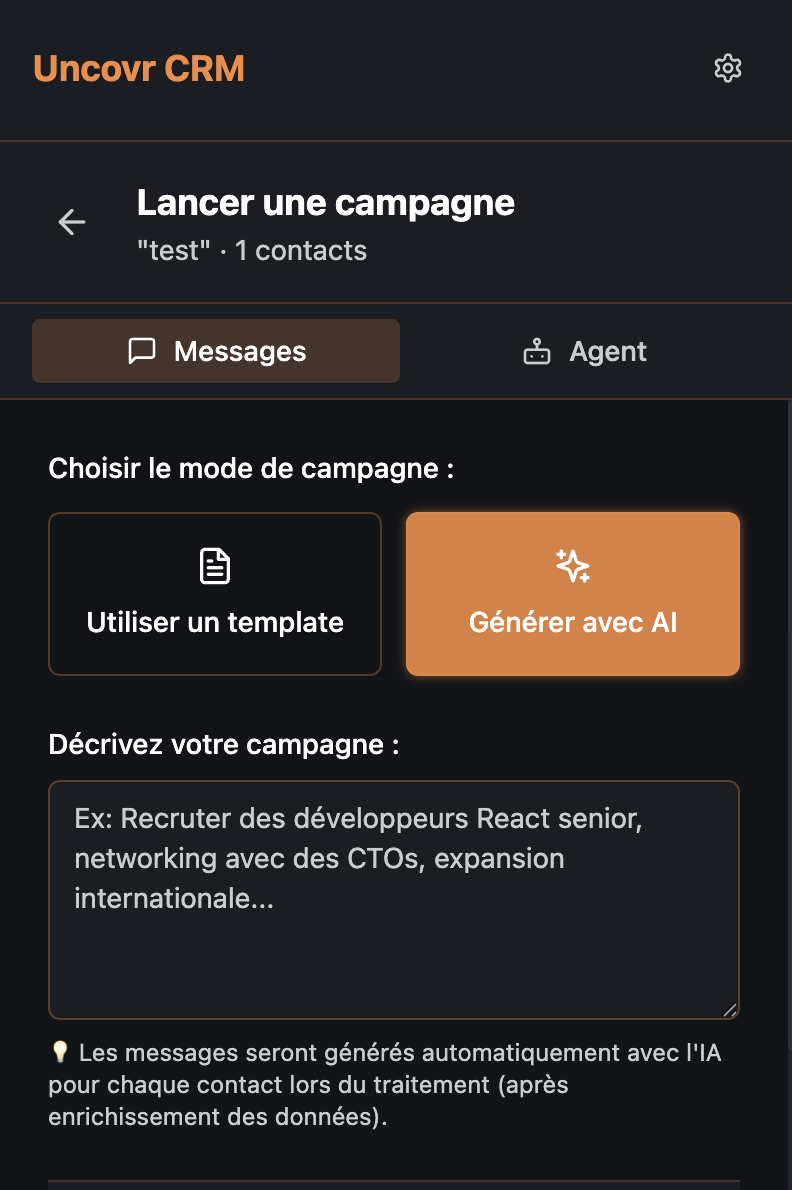This screenshot has width=792, height=1190.
Task: Click the document icon above template label
Action: pyautogui.click(x=215, y=566)
